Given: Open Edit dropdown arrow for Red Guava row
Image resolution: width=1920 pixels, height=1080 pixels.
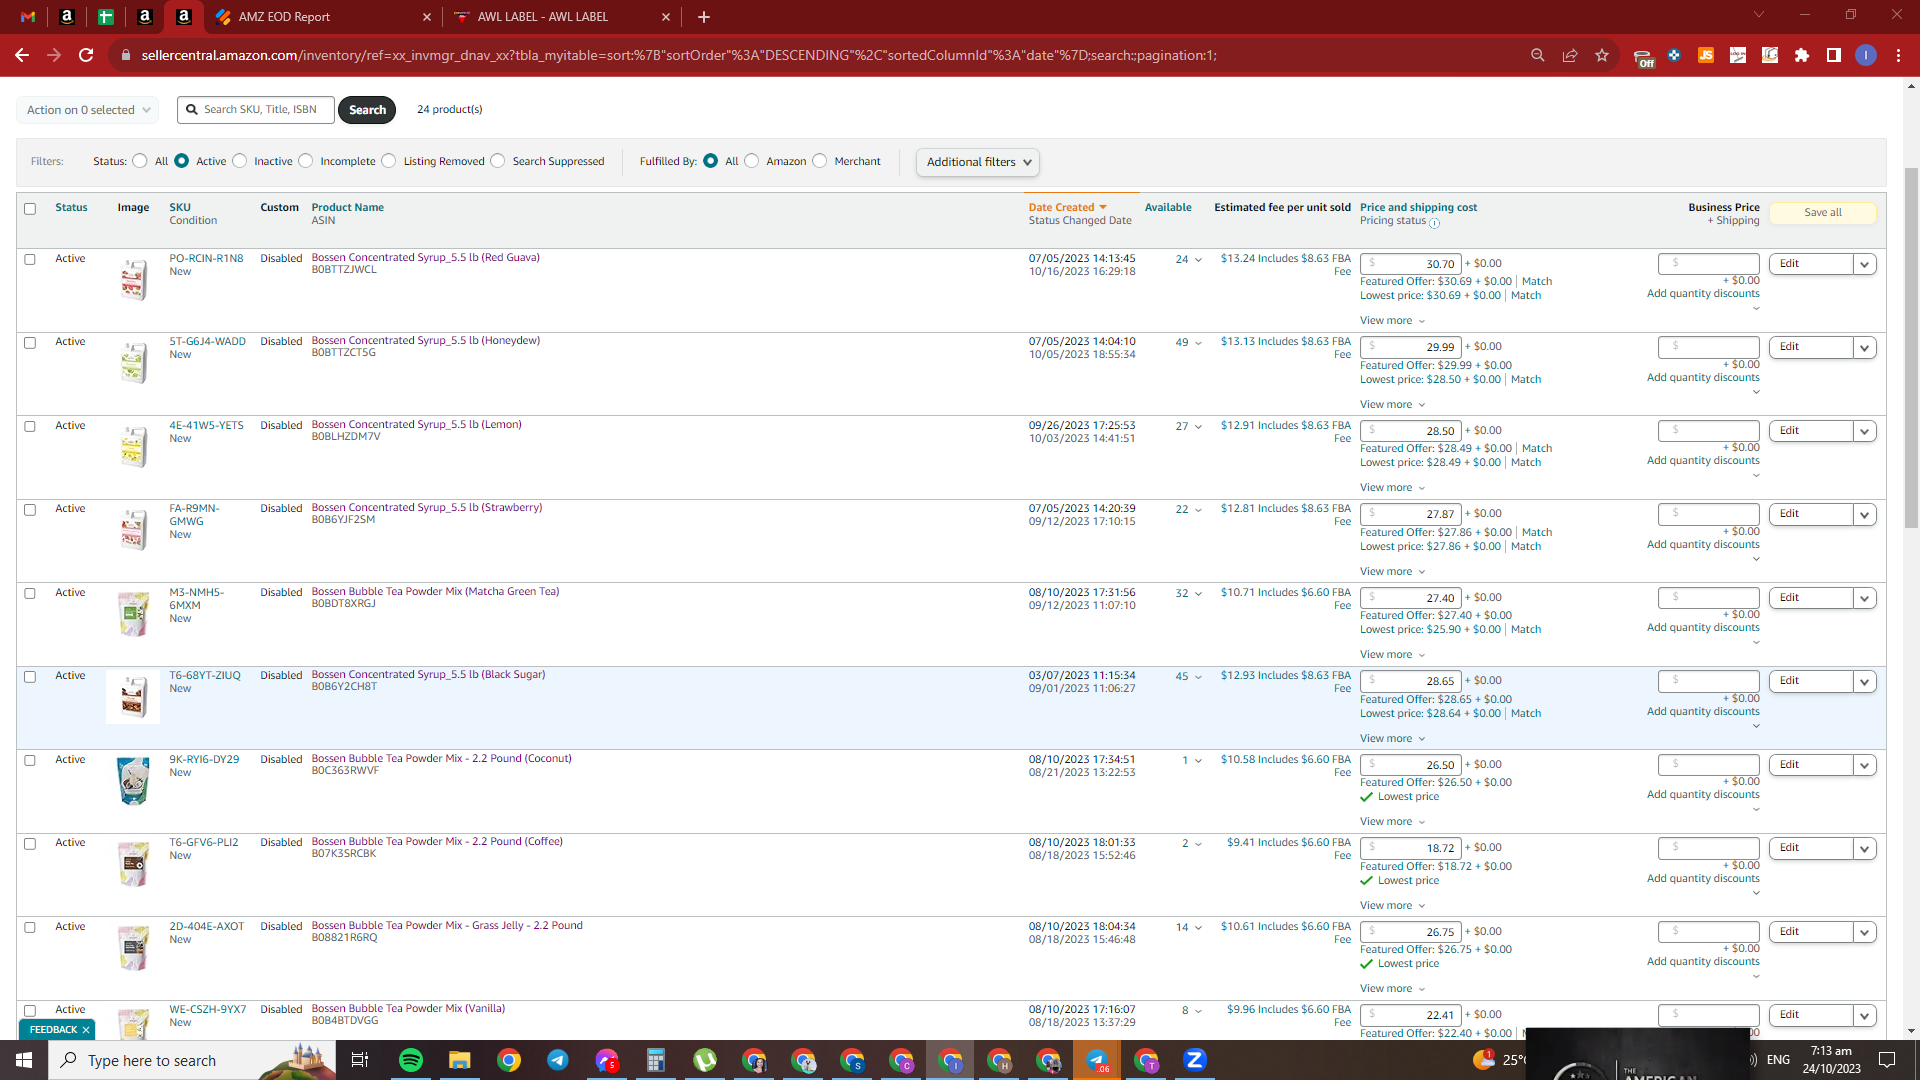Looking at the screenshot, I should (1865, 265).
